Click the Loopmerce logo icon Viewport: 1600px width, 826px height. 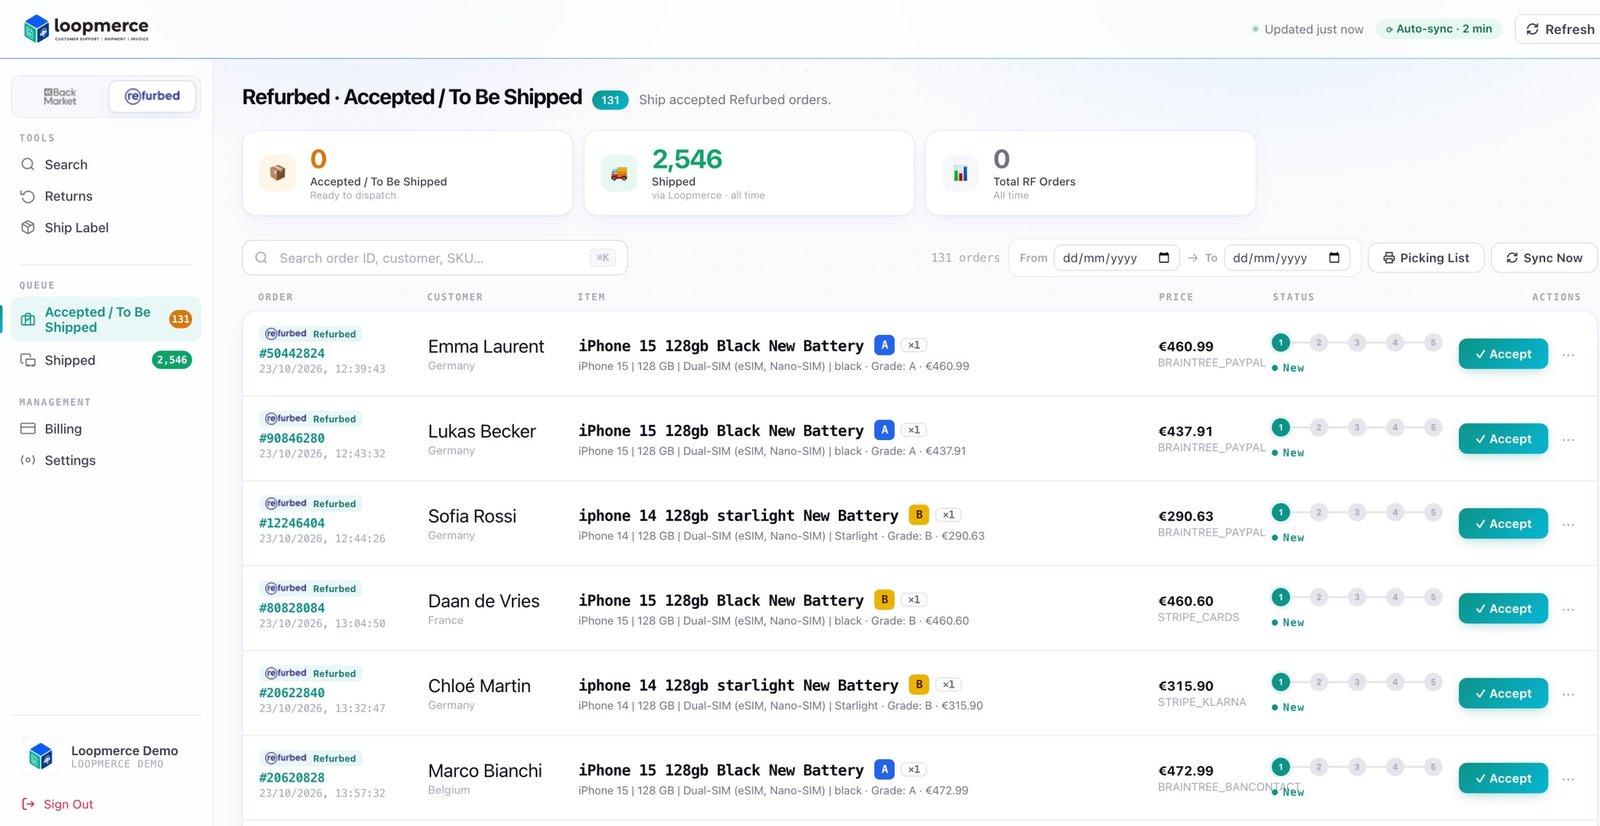pyautogui.click(x=37, y=28)
